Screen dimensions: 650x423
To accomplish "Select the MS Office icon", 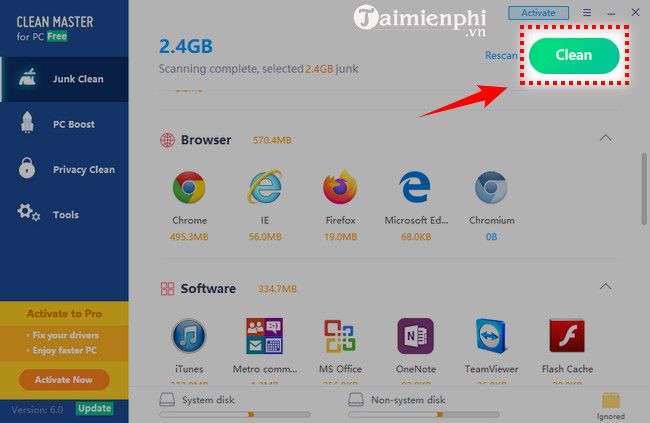I will coord(340,336).
